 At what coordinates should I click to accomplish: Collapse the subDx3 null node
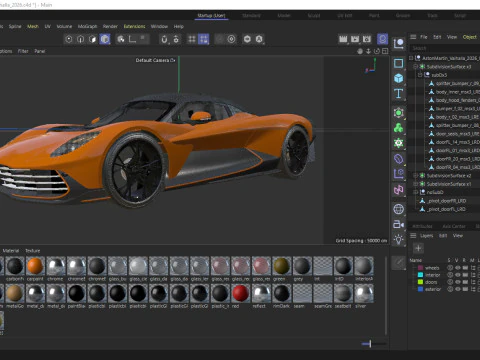(x=420, y=75)
